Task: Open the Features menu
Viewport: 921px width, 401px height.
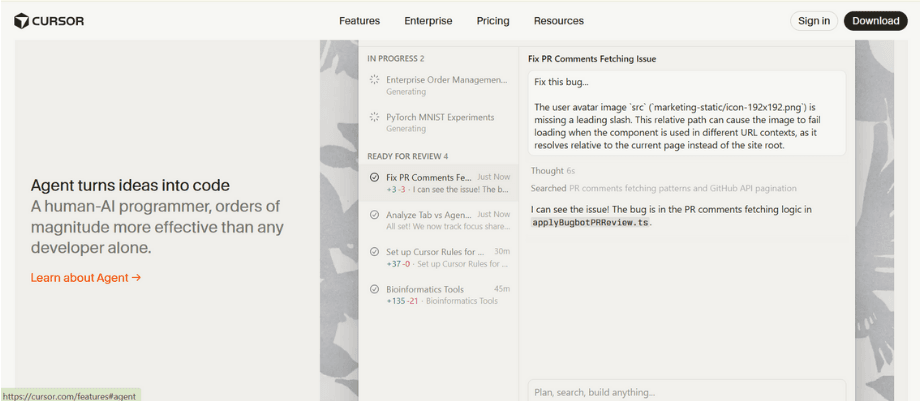Action: [359, 21]
